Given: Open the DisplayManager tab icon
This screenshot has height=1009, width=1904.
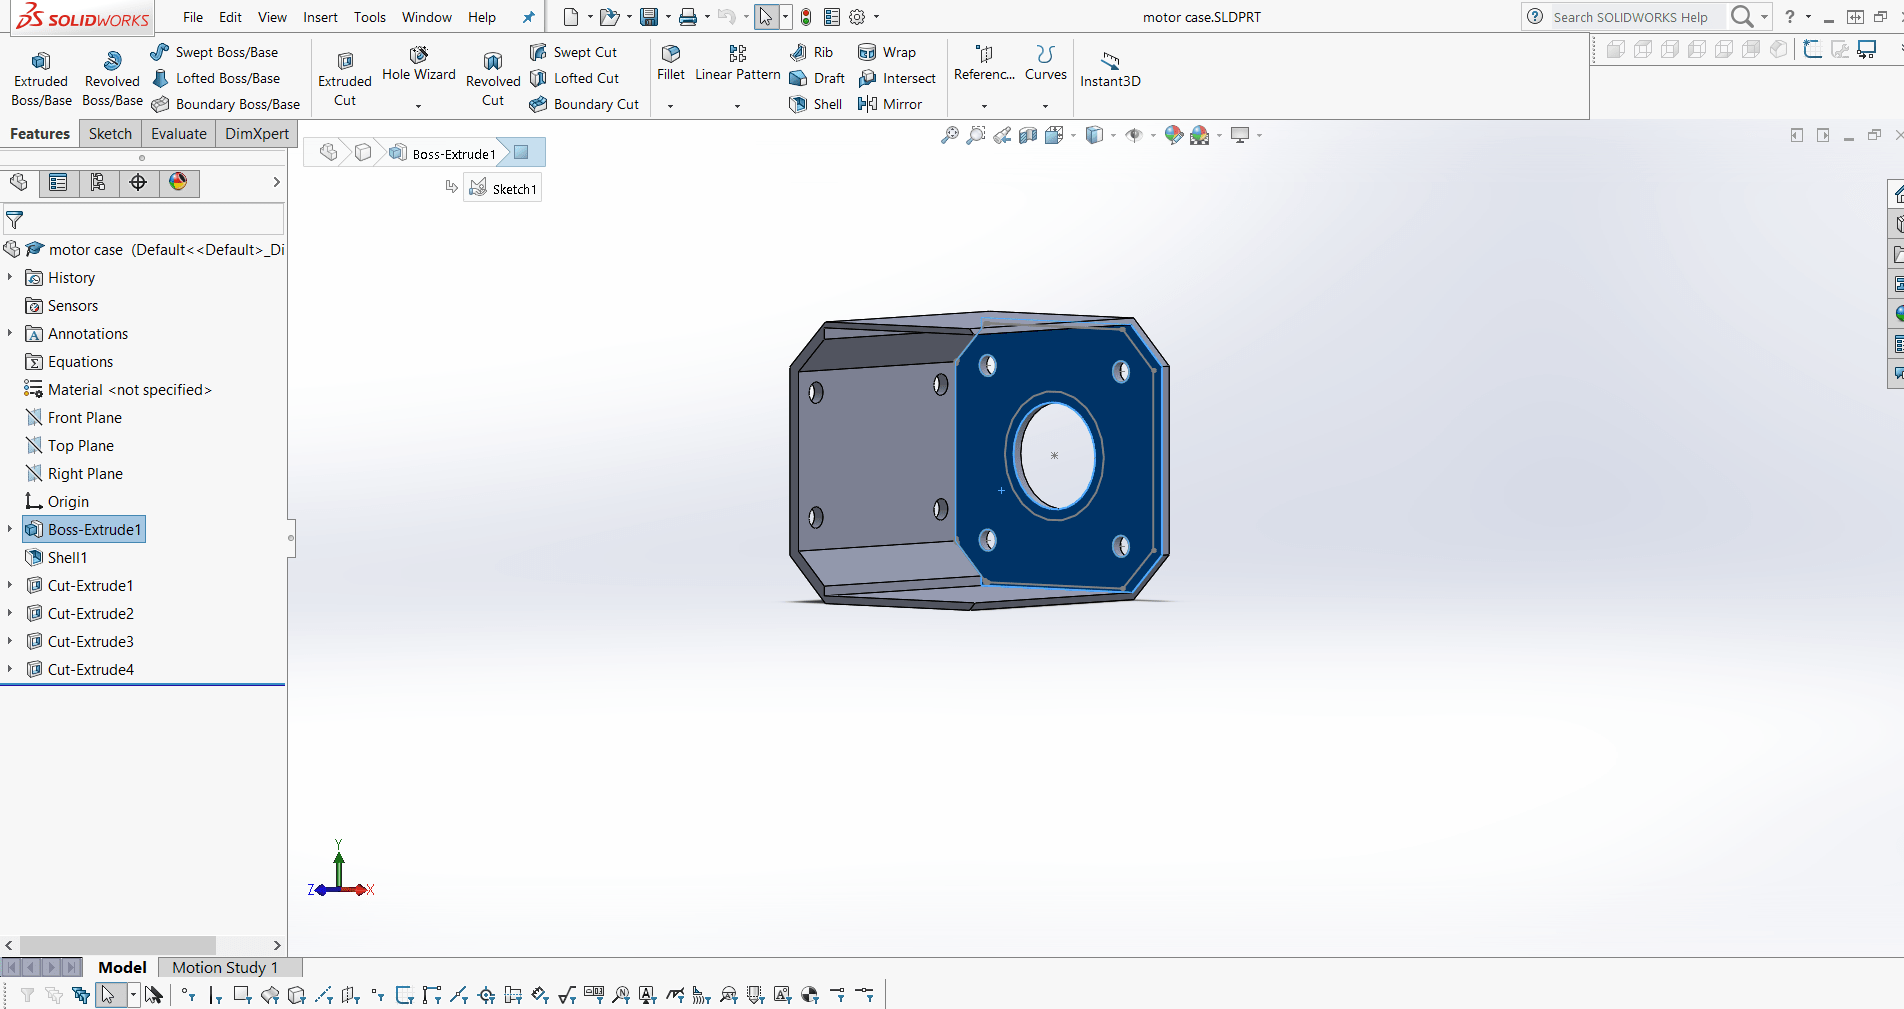Looking at the screenshot, I should 178,182.
